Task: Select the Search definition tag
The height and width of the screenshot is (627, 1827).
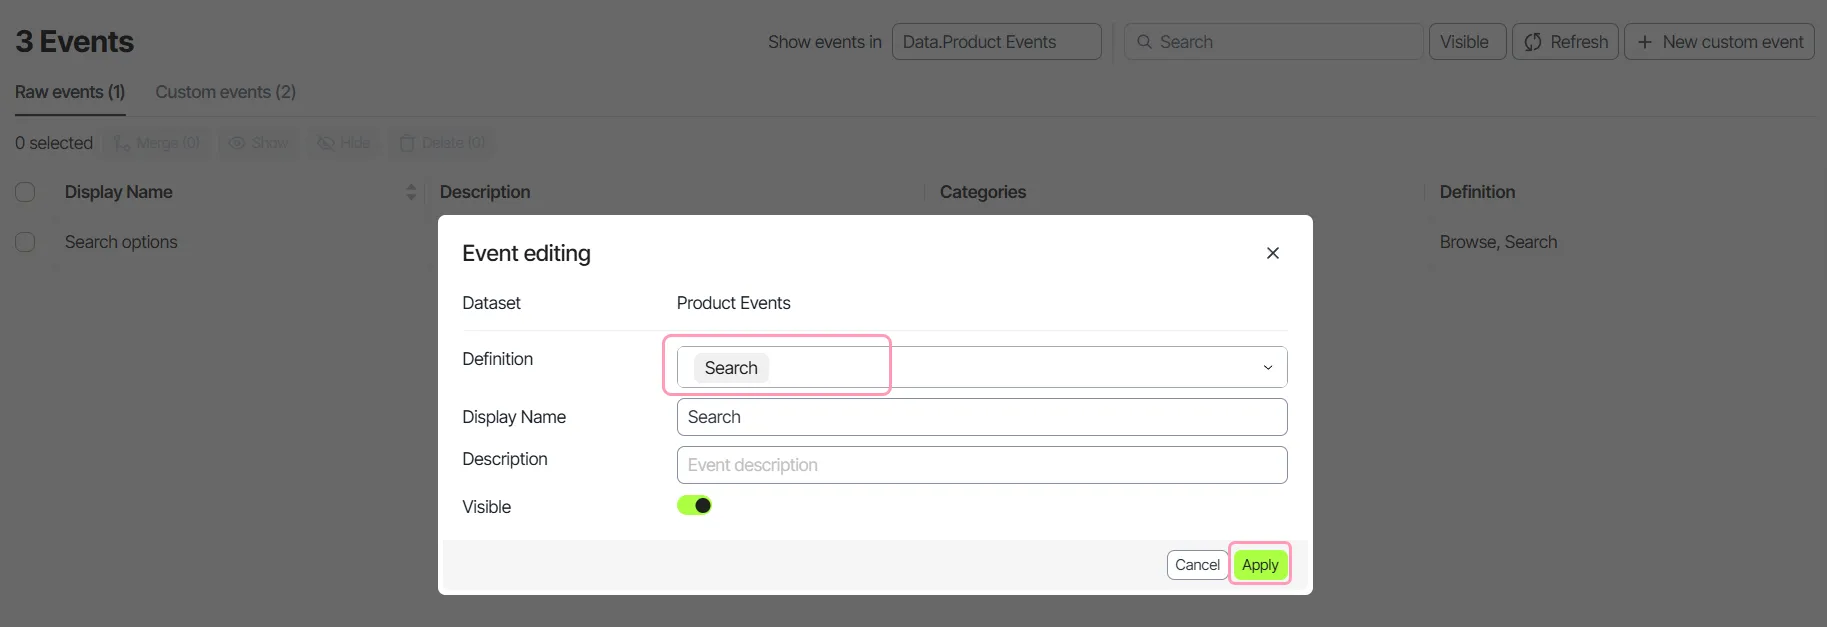Action: click(x=731, y=368)
